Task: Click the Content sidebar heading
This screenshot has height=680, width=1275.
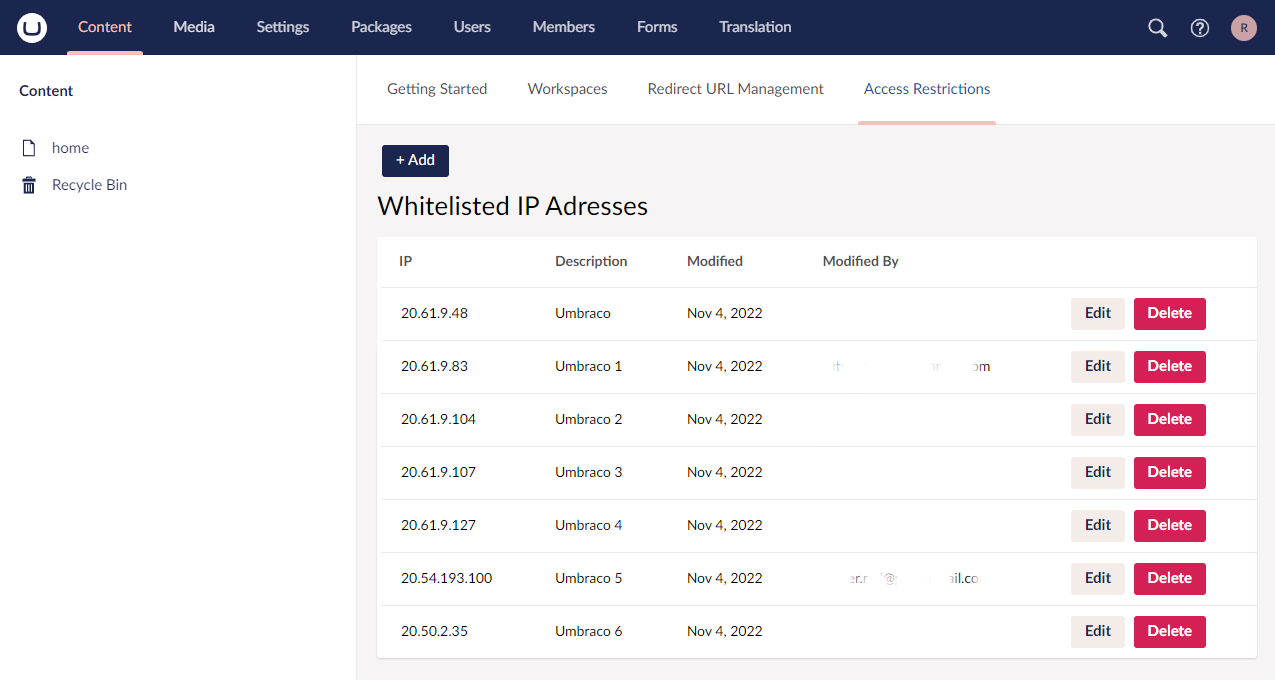Action: click(46, 91)
